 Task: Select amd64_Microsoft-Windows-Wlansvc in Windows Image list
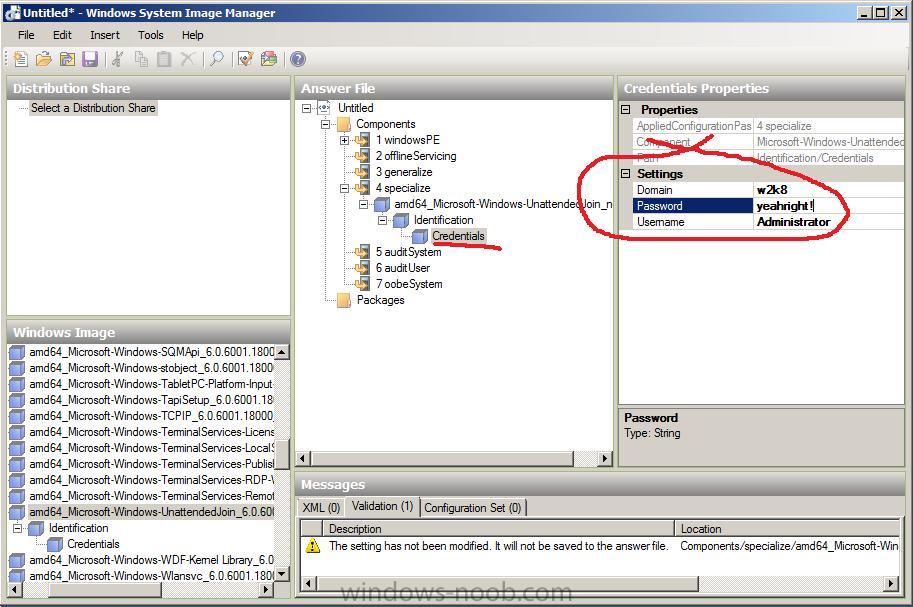pos(151,576)
